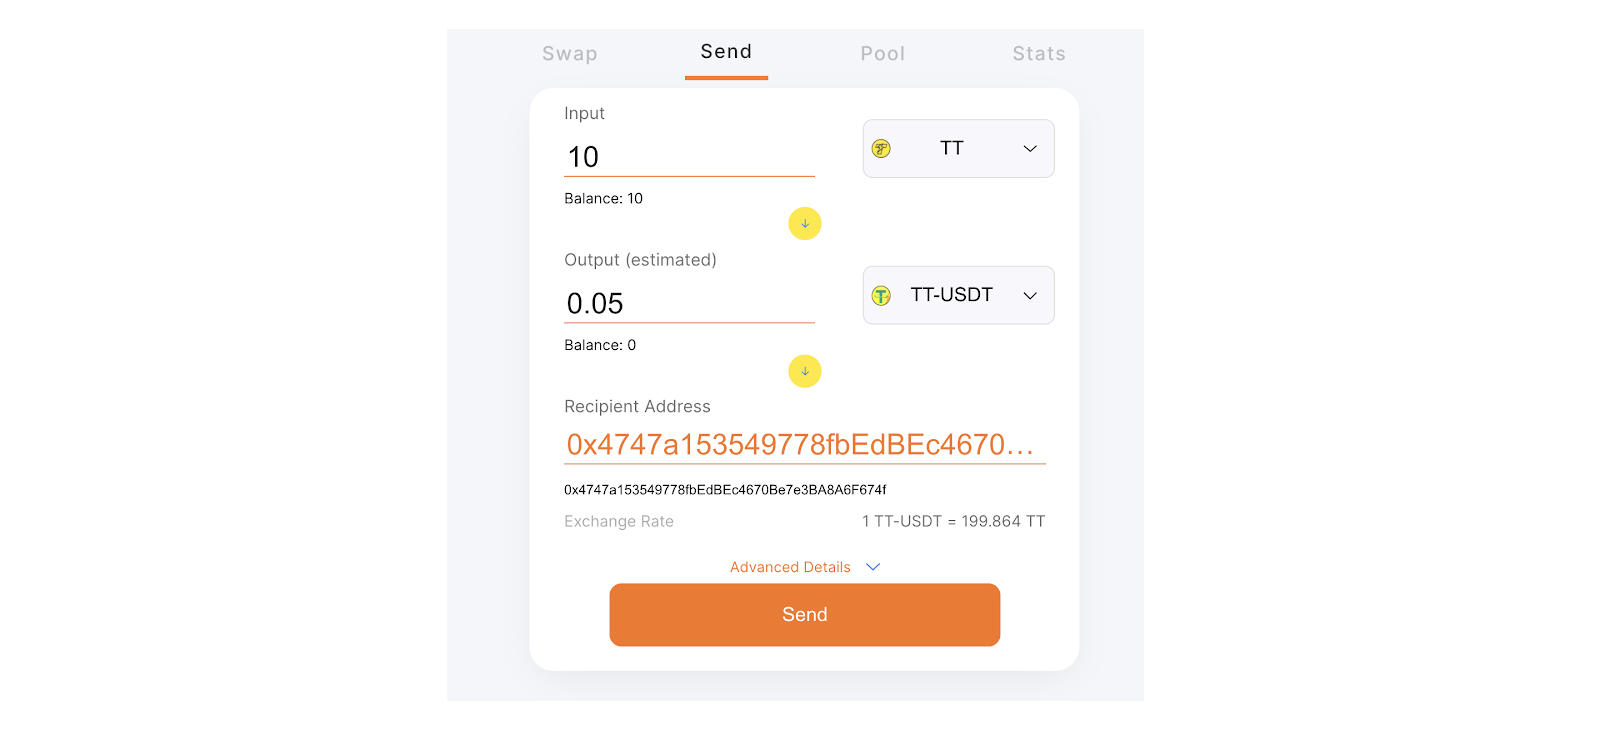The height and width of the screenshot is (754, 1600).
Task: Open the Advanced Details link
Action: coord(790,567)
